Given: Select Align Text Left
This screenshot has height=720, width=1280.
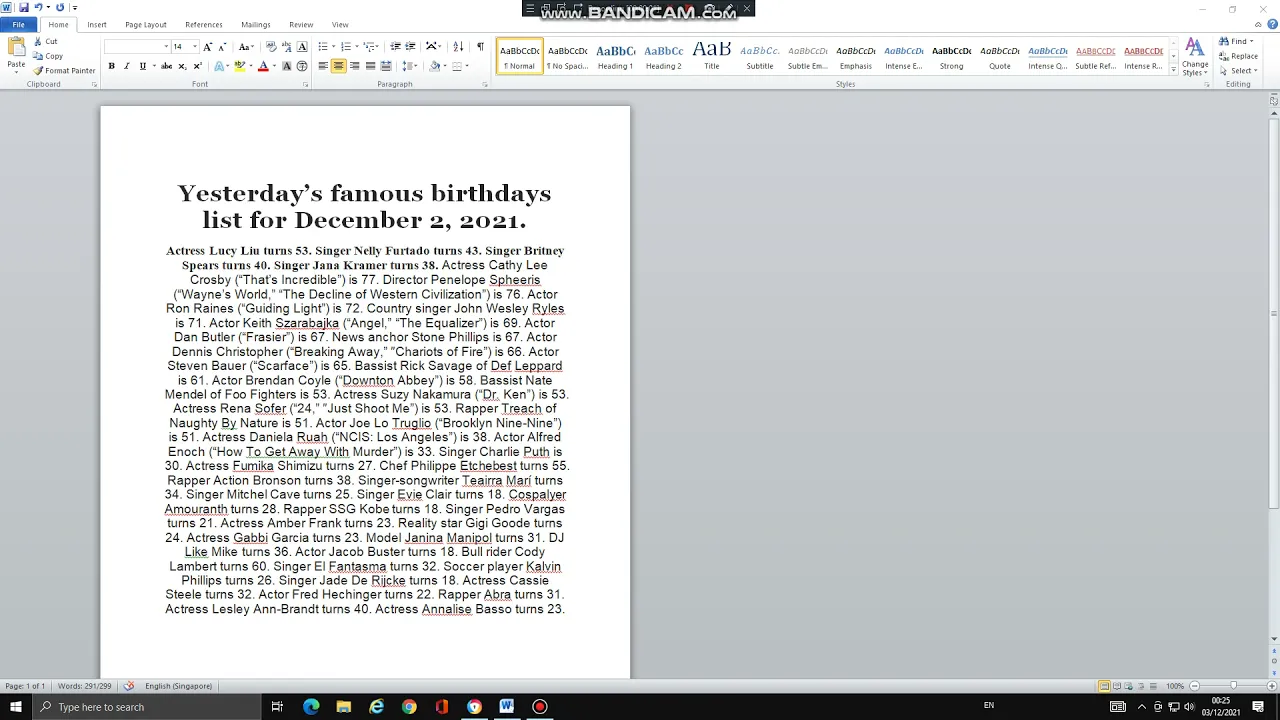Looking at the screenshot, I should 323,66.
